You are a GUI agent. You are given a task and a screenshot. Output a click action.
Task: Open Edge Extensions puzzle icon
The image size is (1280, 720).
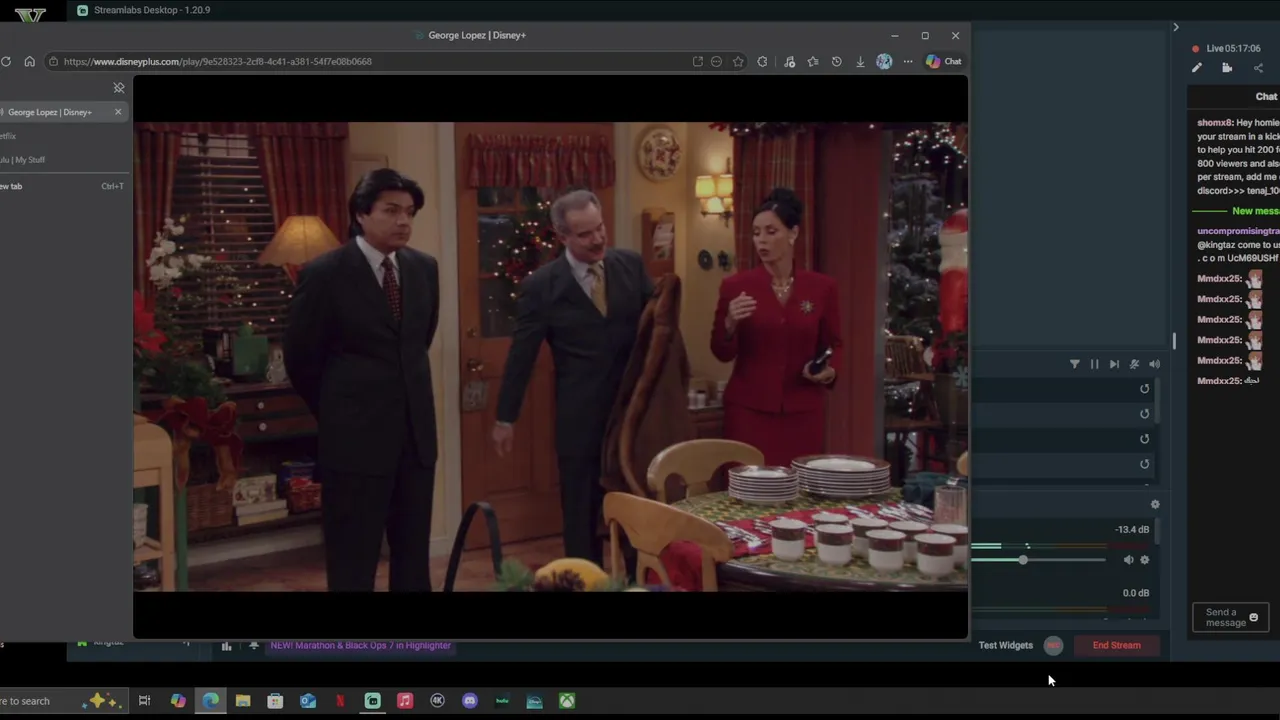[x=763, y=61]
